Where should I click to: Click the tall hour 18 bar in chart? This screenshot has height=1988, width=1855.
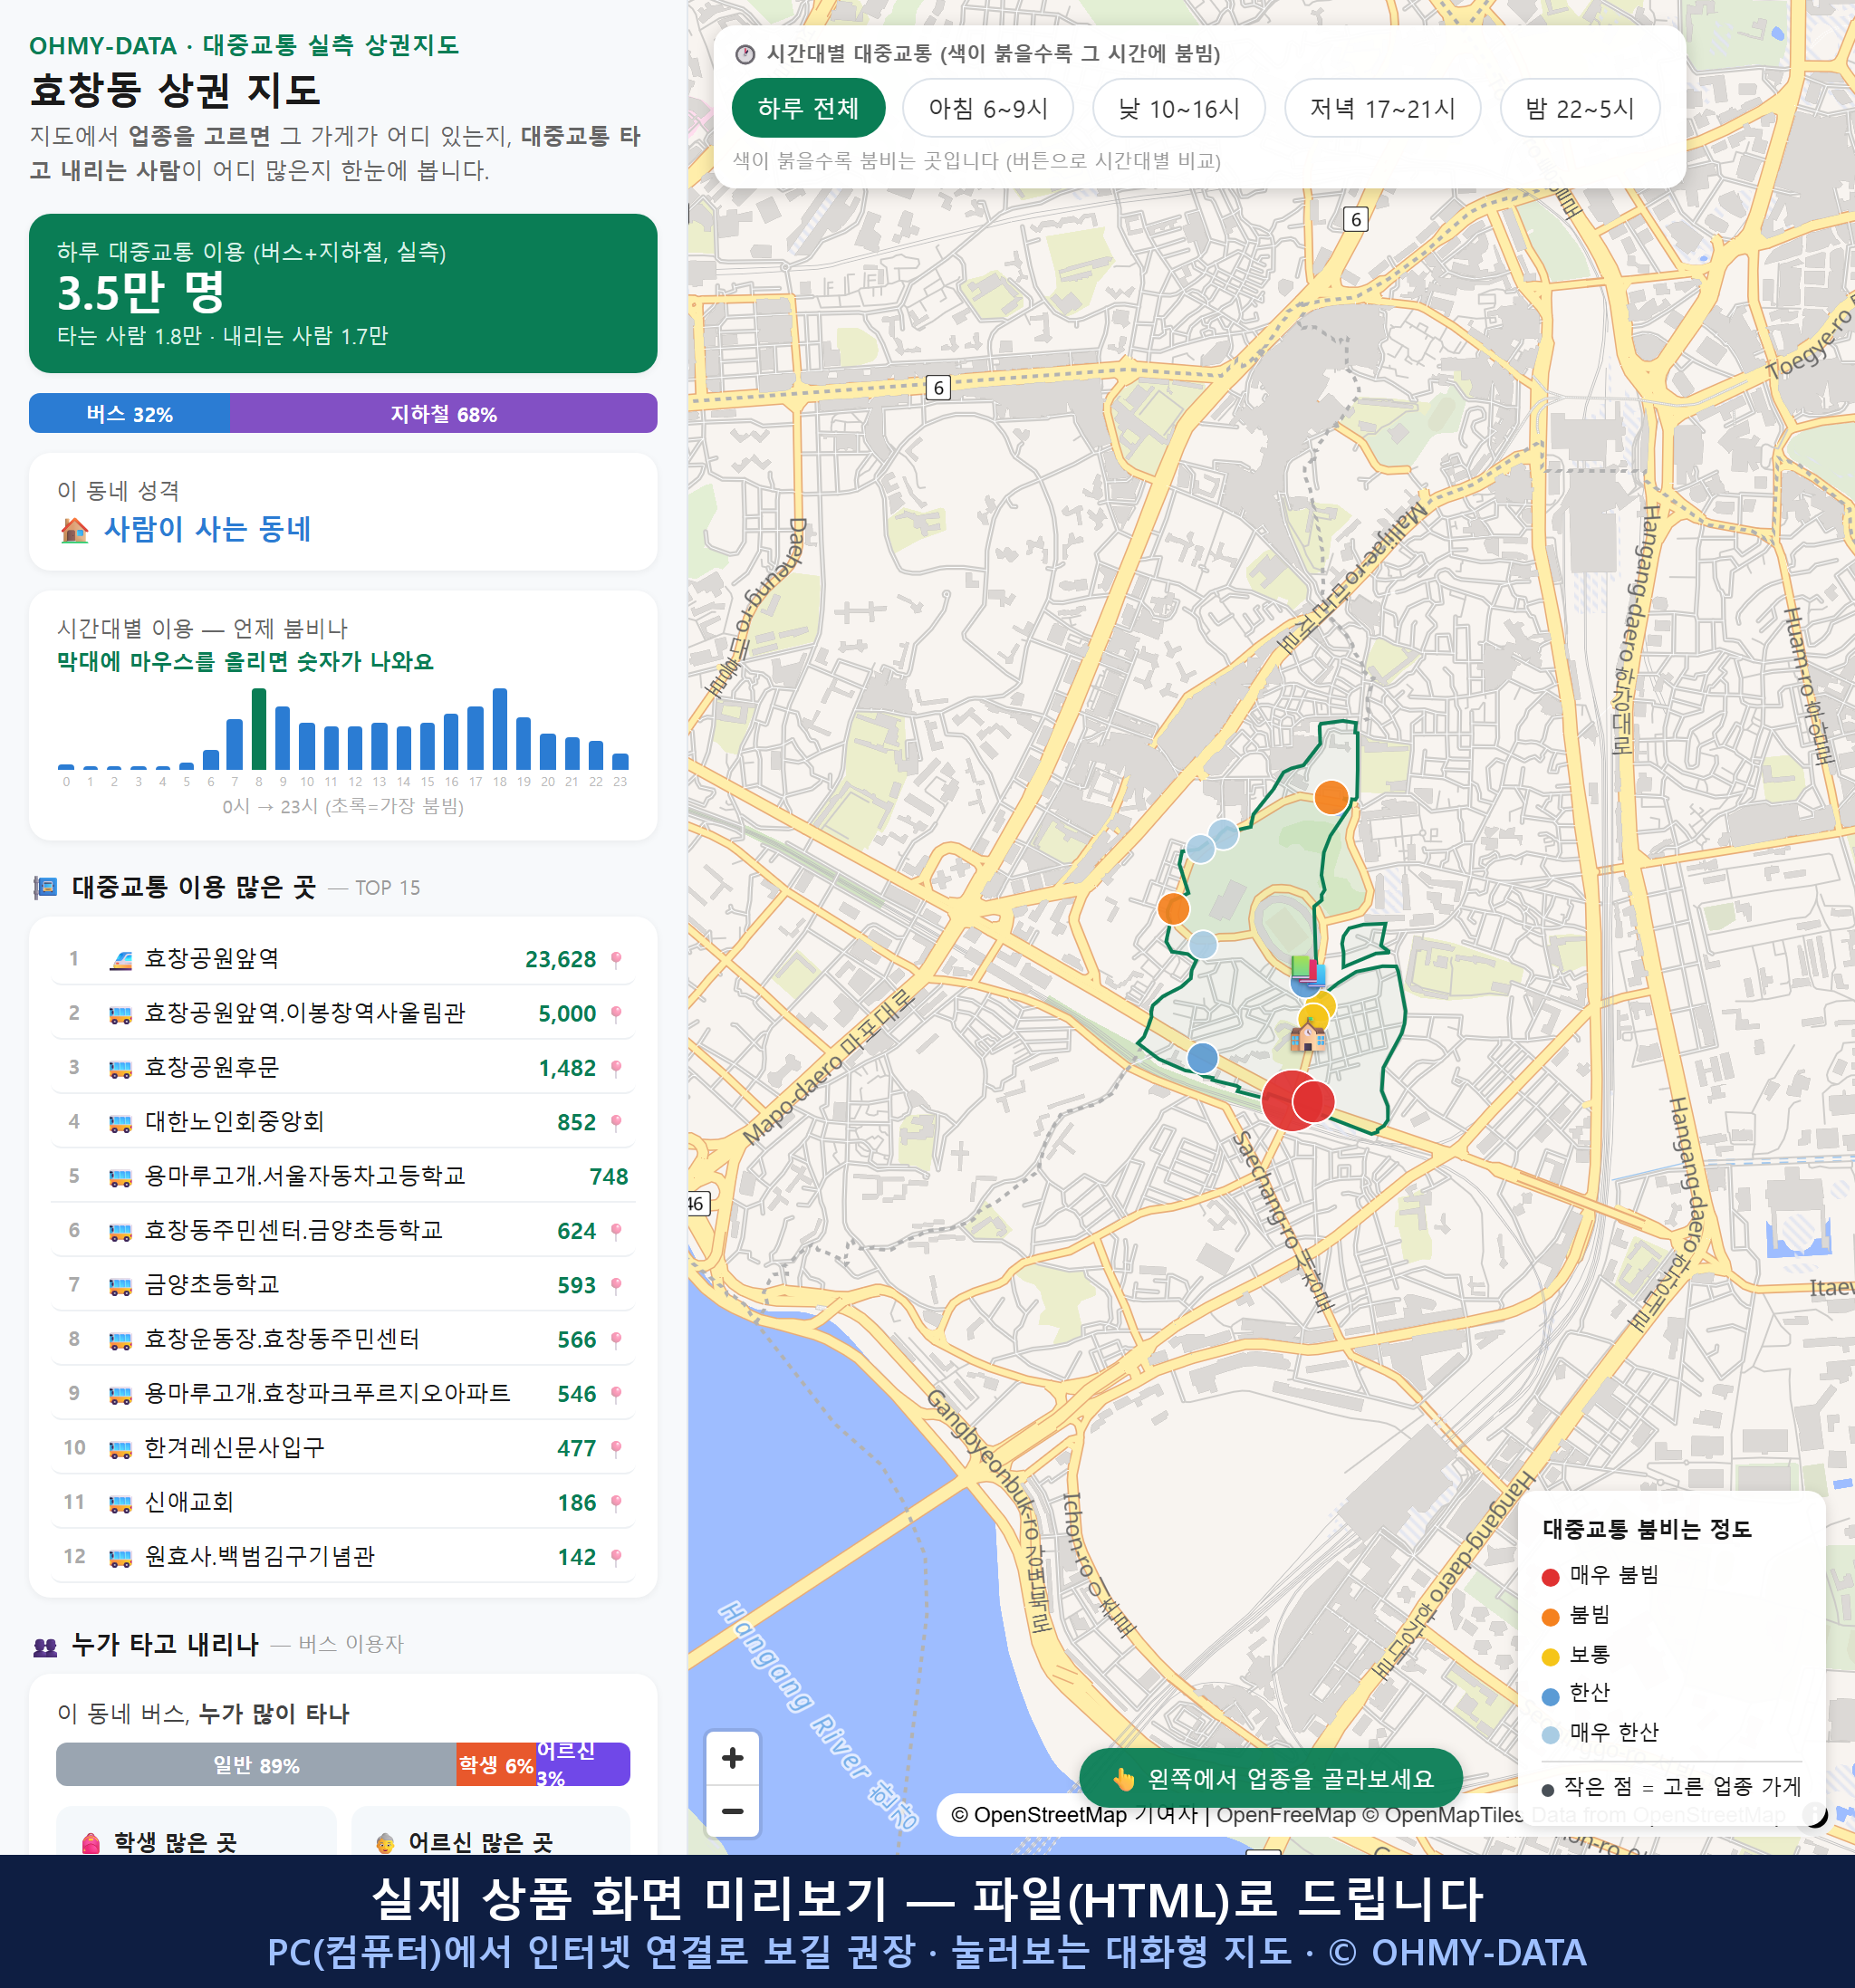pos(500,729)
